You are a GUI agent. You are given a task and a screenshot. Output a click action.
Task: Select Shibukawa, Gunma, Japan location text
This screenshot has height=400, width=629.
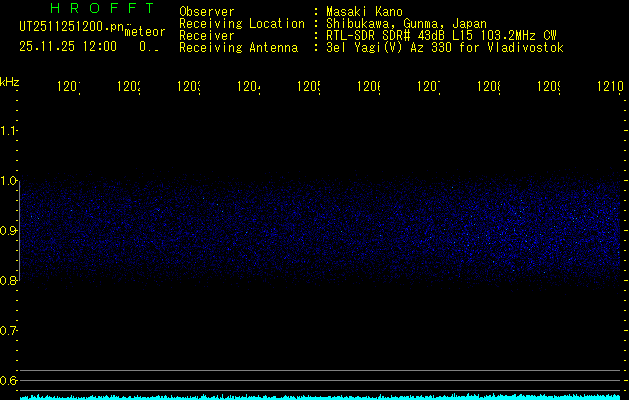point(400,24)
